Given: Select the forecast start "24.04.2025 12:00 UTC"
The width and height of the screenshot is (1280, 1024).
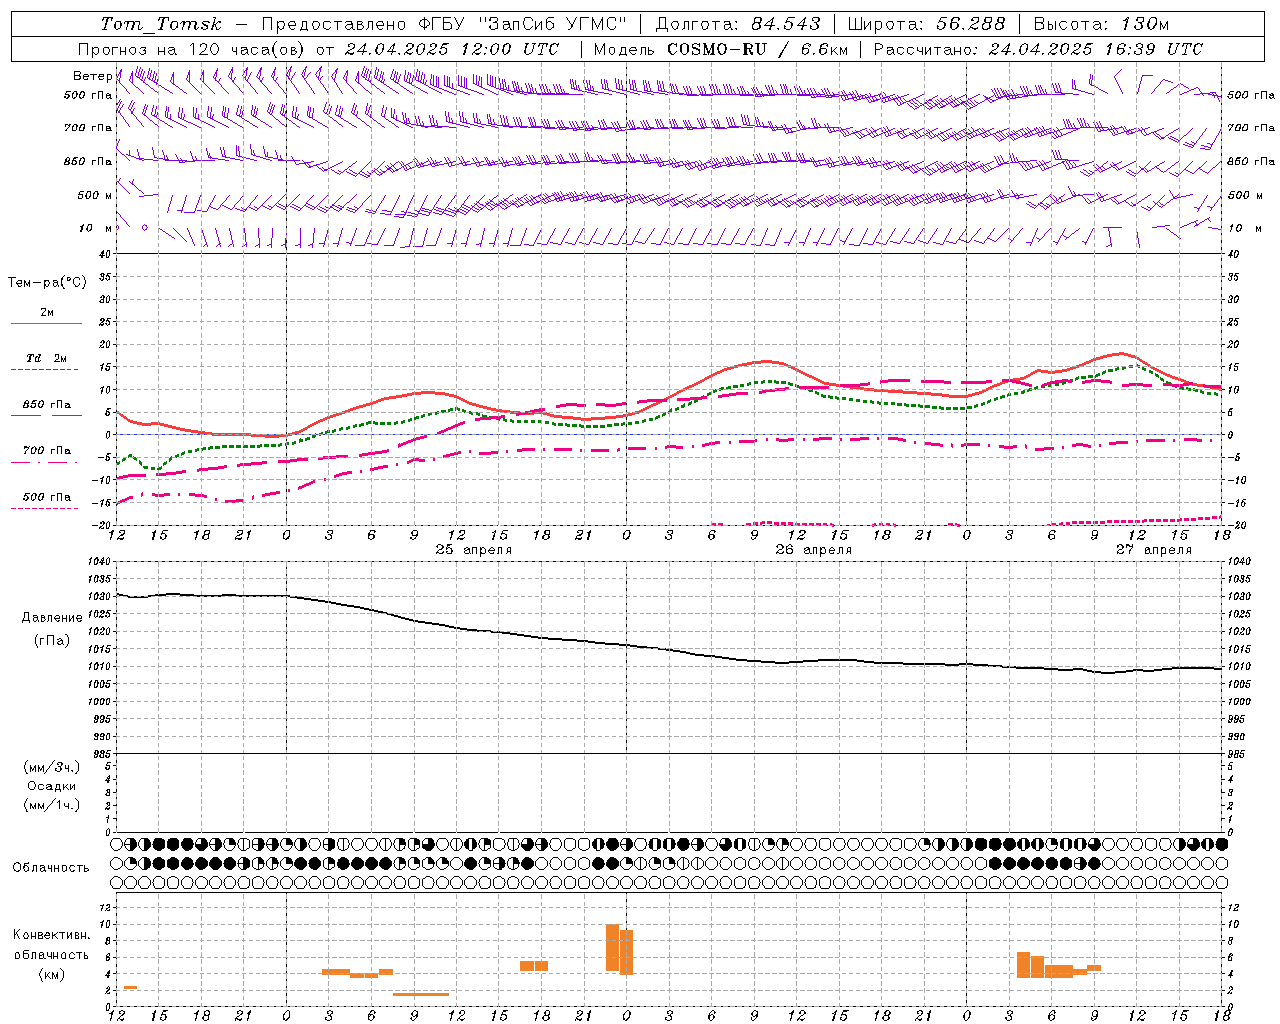Looking at the screenshot, I should tap(452, 49).
